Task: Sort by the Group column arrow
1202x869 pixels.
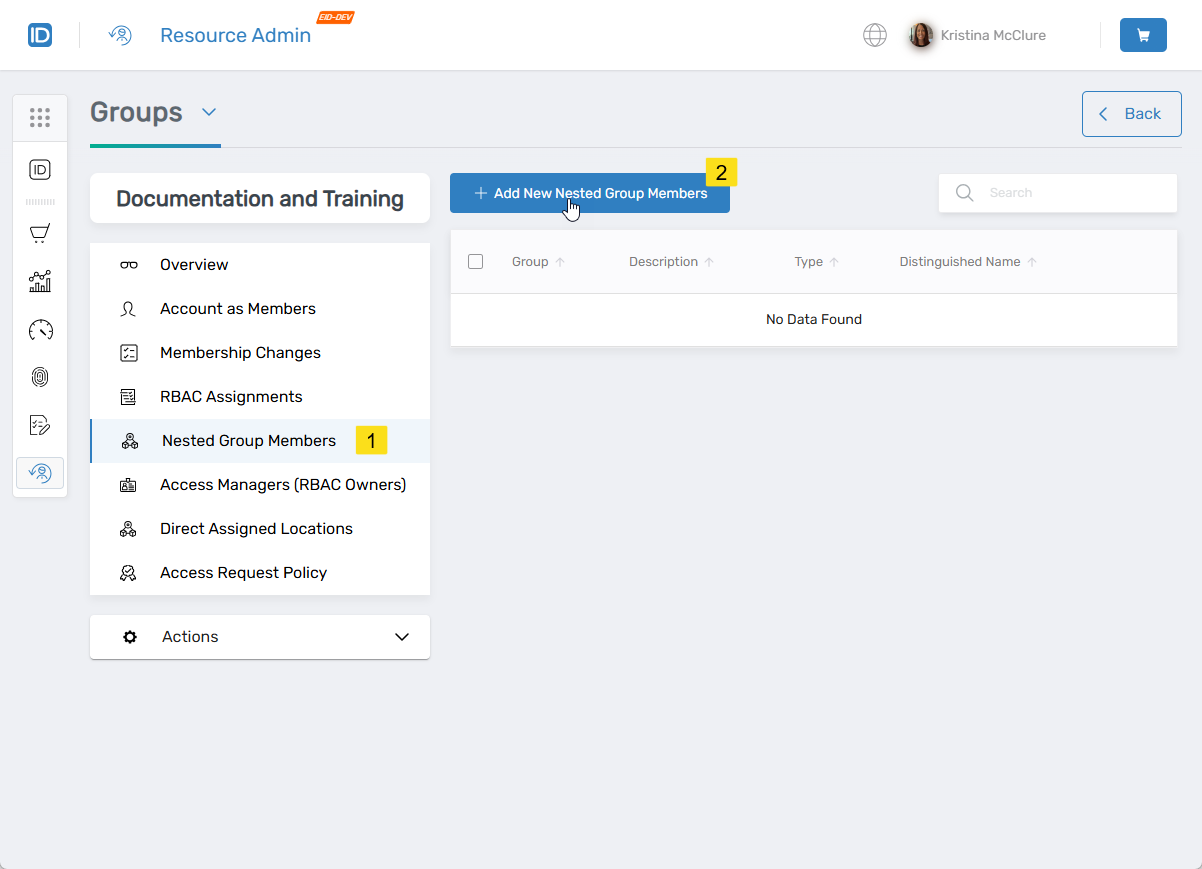Action: tap(560, 261)
